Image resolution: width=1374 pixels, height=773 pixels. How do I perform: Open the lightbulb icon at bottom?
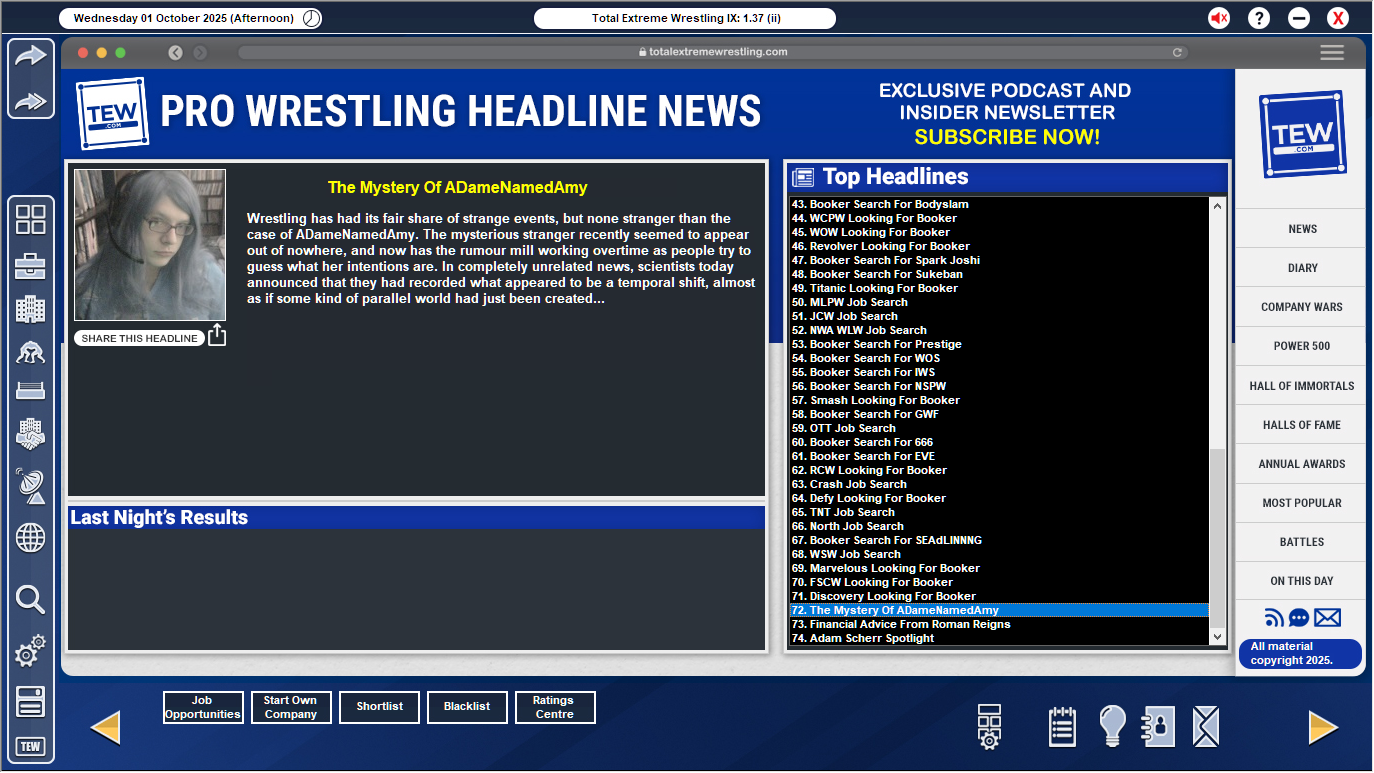coord(1112,726)
